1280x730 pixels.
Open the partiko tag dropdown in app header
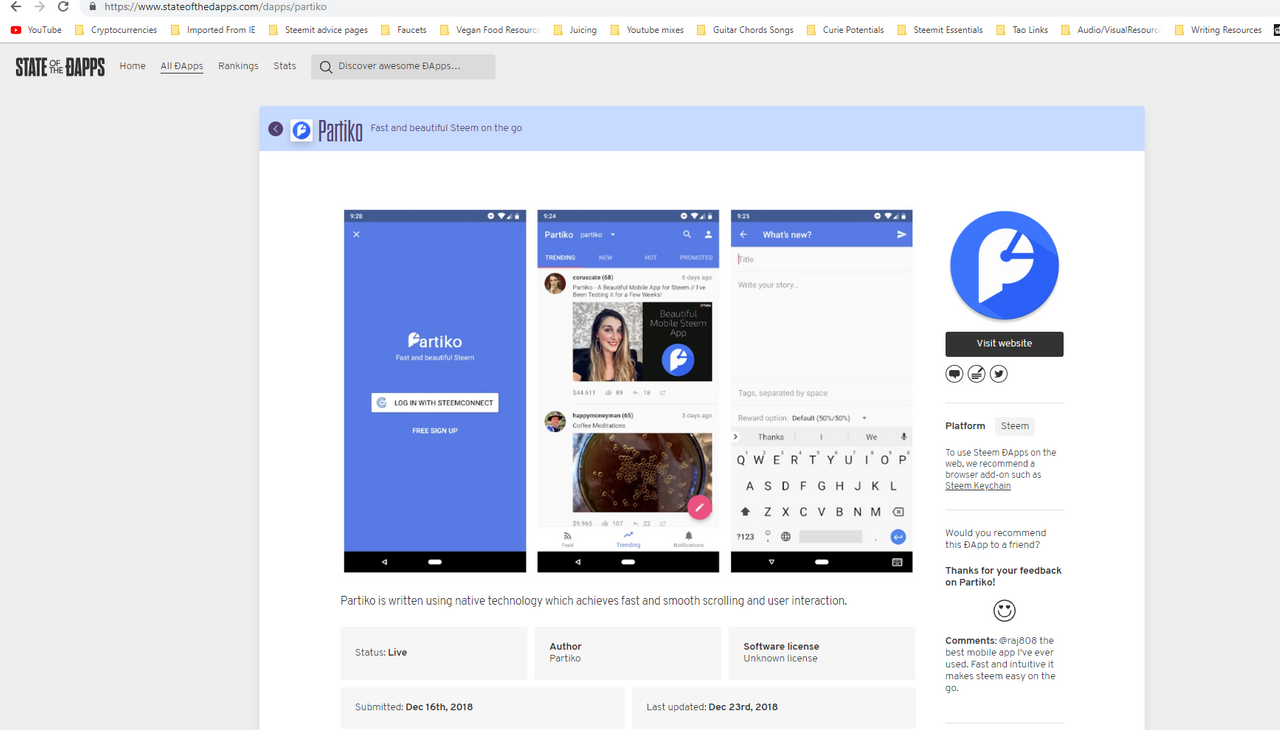(598, 235)
